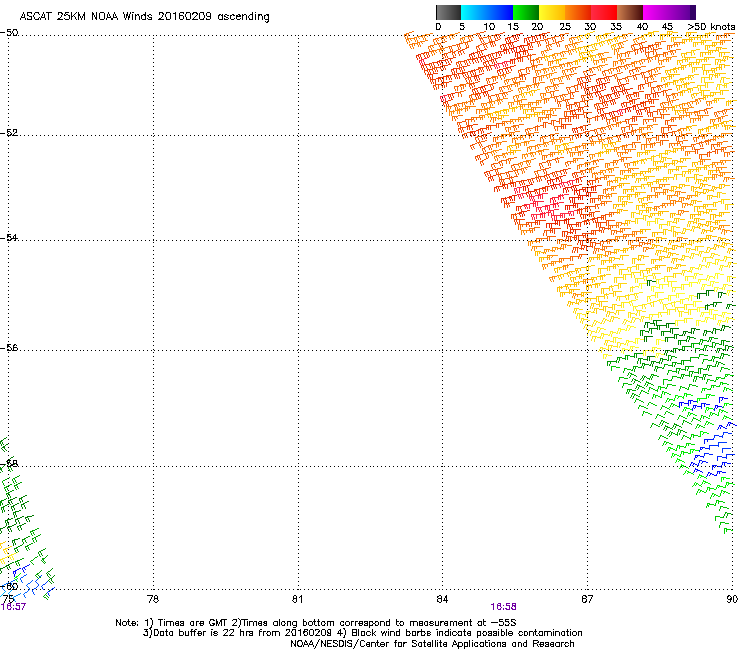The image size is (740, 650).
Task: Click the orange 25–30 knots color segment
Action: [x=578, y=12]
